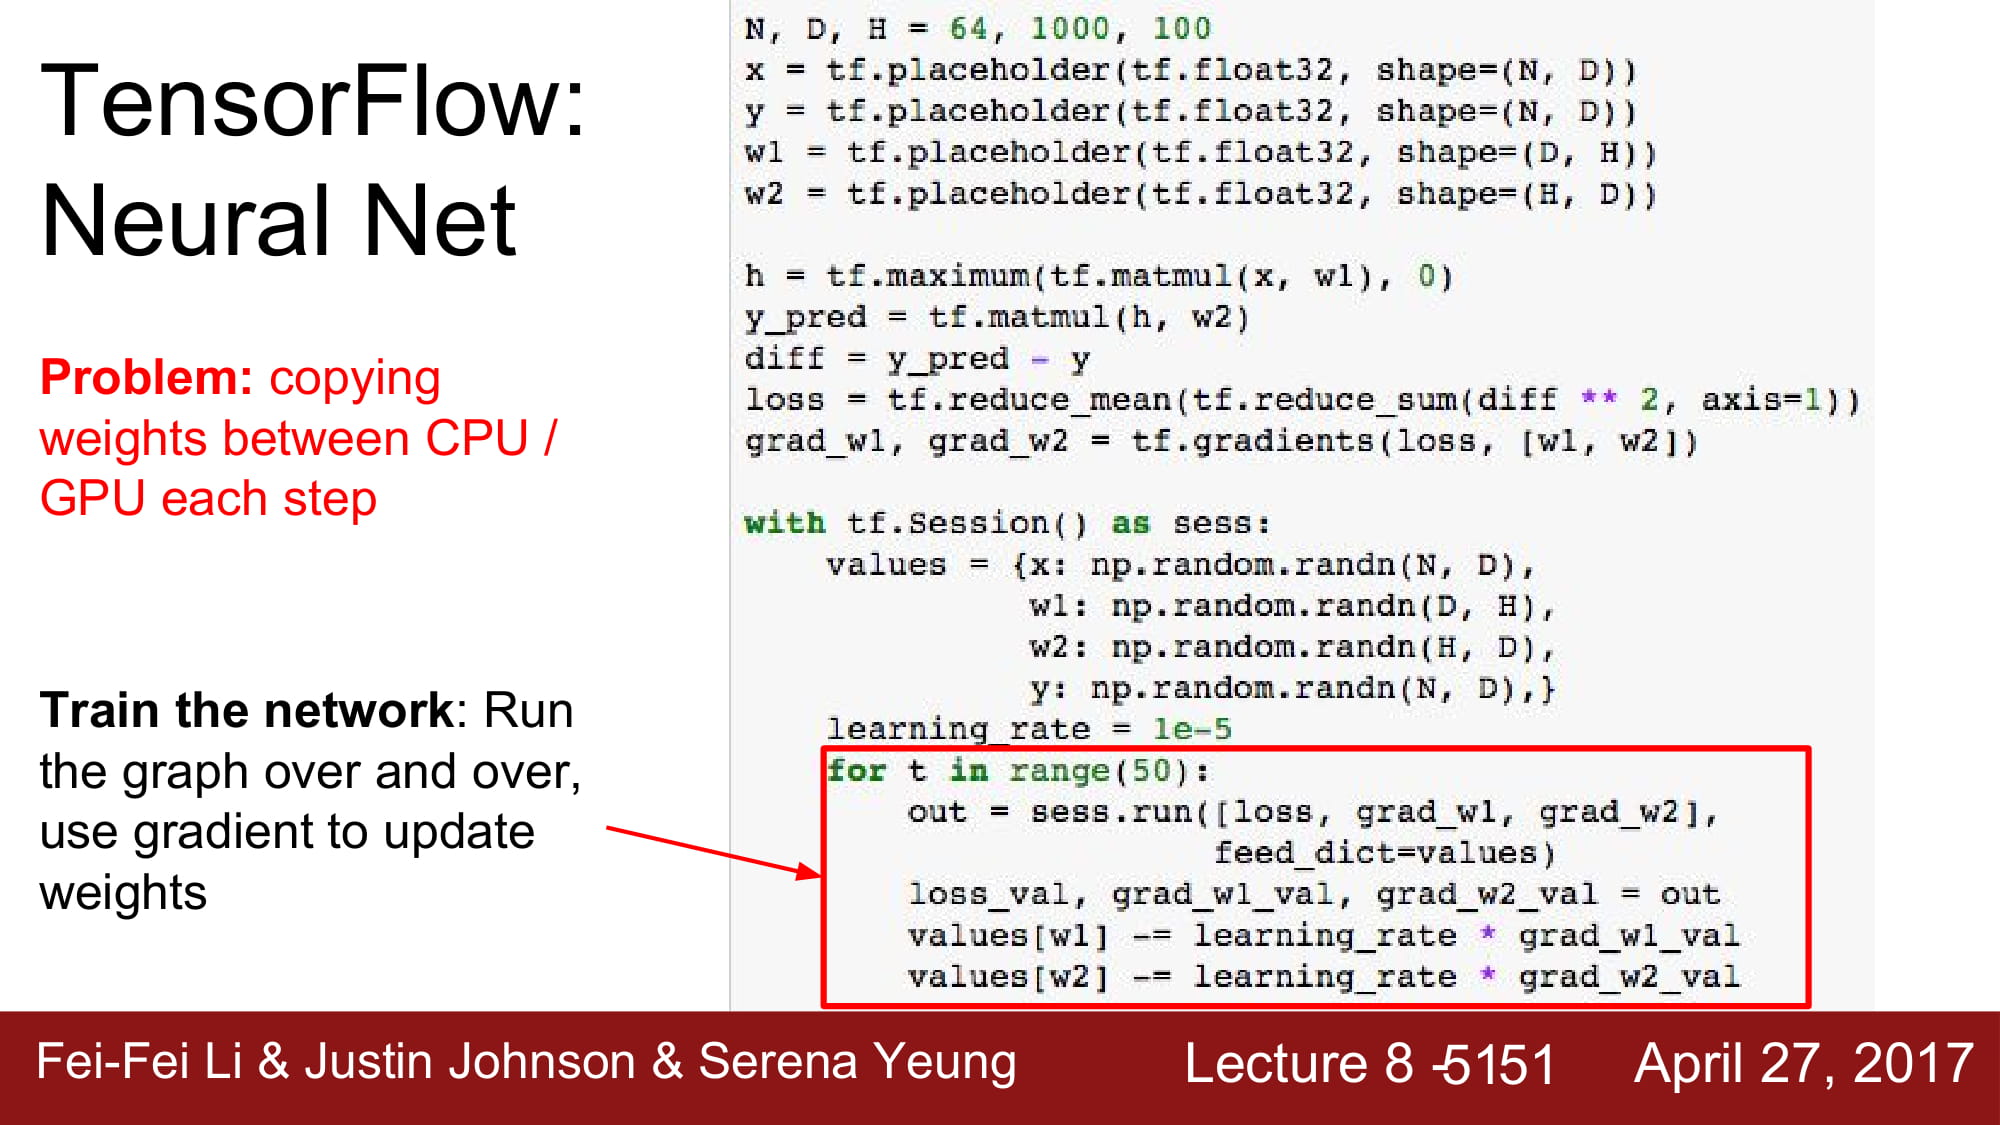Click the code line 'x = tf.placeholder(tf.float32, shape=(N, D))'
Screen dimensions: 2000x1125
click(1190, 70)
